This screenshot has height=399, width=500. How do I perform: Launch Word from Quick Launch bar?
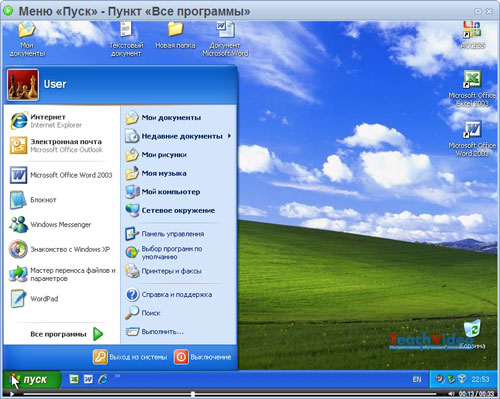(88, 379)
